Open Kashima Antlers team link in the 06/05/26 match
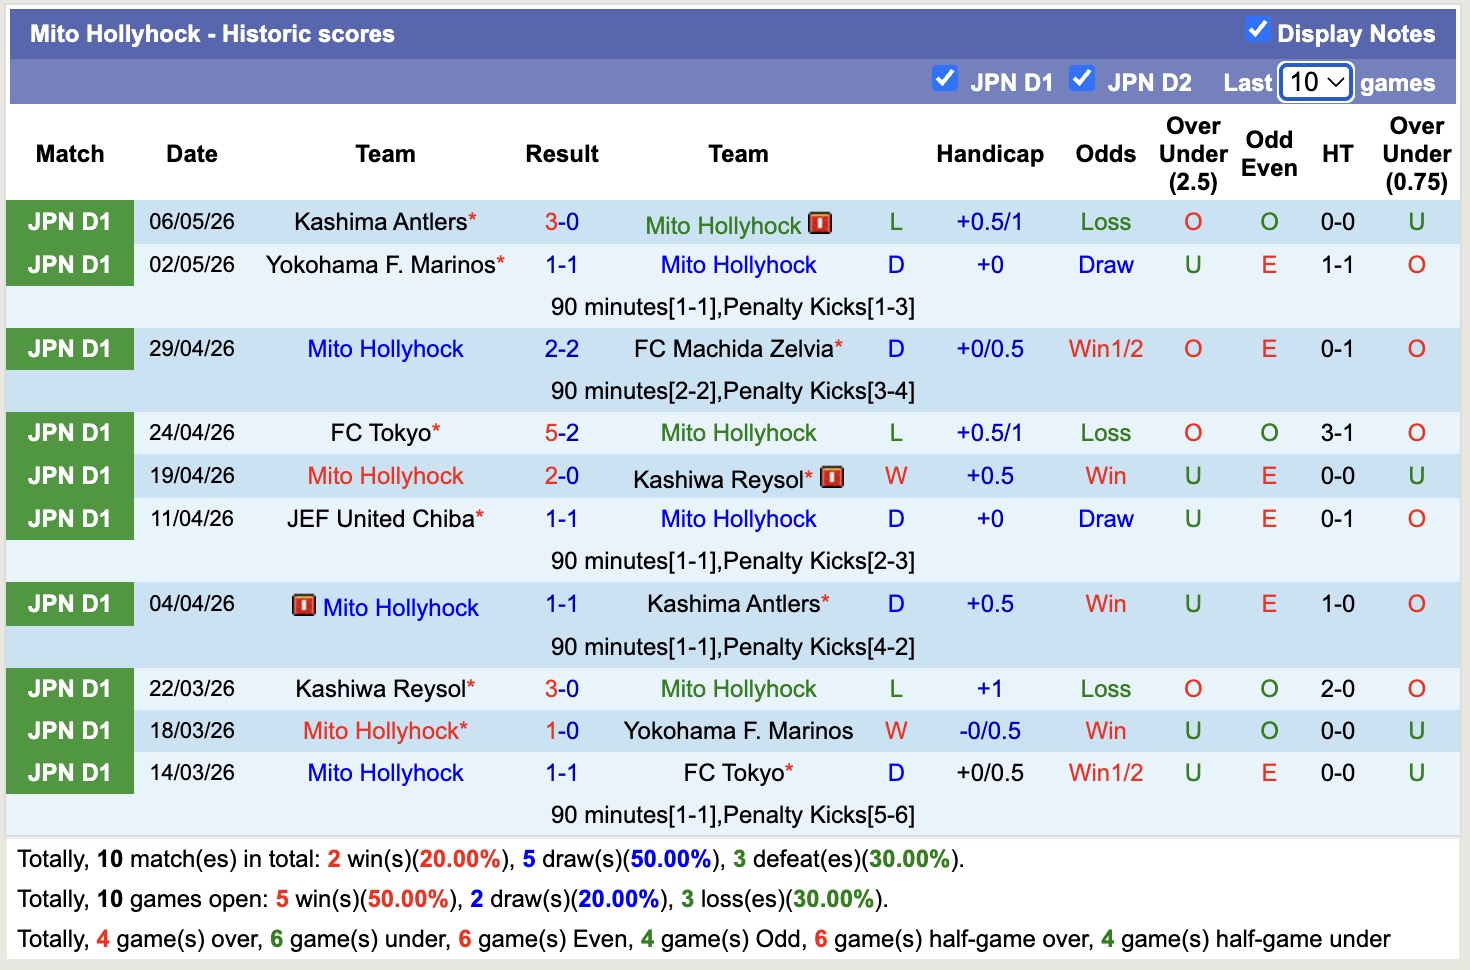The image size is (1470, 970). point(381,222)
